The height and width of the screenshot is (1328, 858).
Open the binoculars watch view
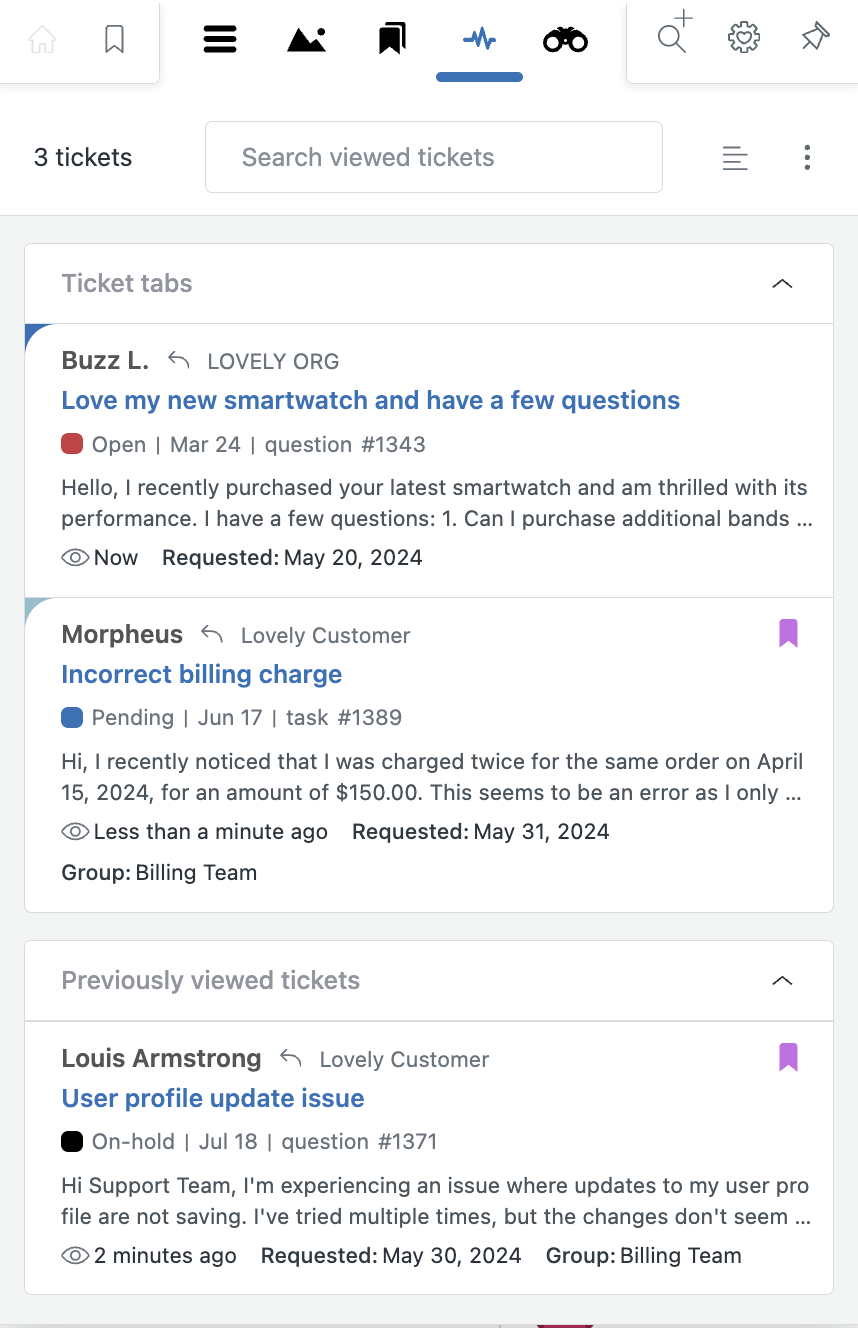565,40
